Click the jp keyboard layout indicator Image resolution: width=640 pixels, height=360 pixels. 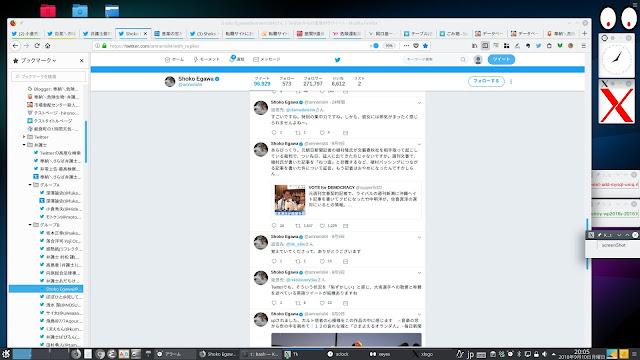(470, 354)
